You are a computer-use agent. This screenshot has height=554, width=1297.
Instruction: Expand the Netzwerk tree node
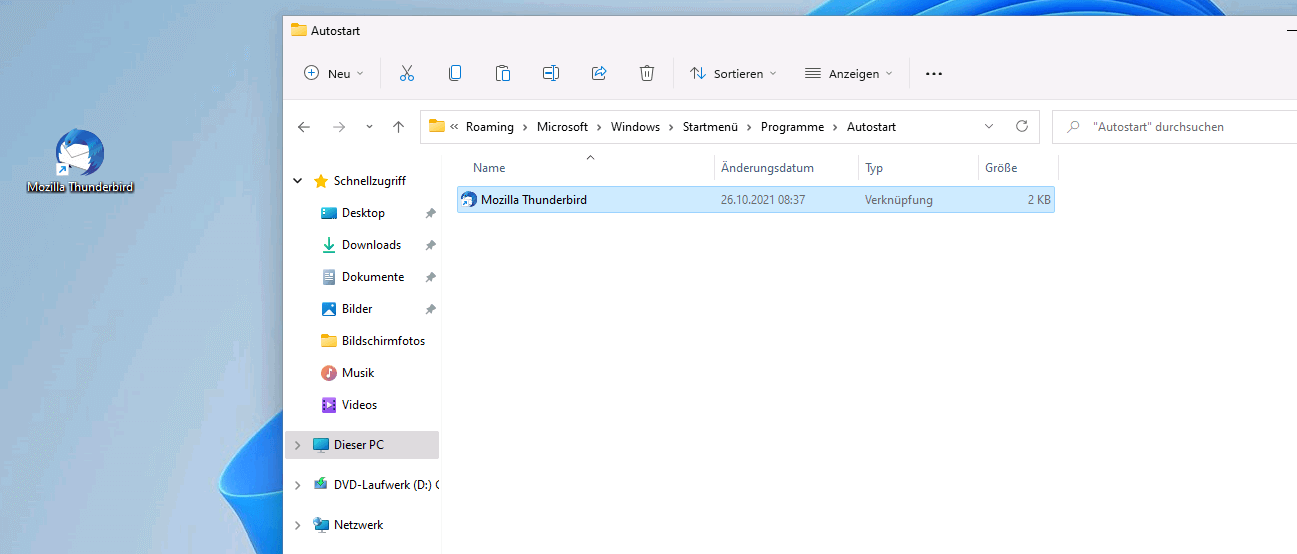(297, 525)
